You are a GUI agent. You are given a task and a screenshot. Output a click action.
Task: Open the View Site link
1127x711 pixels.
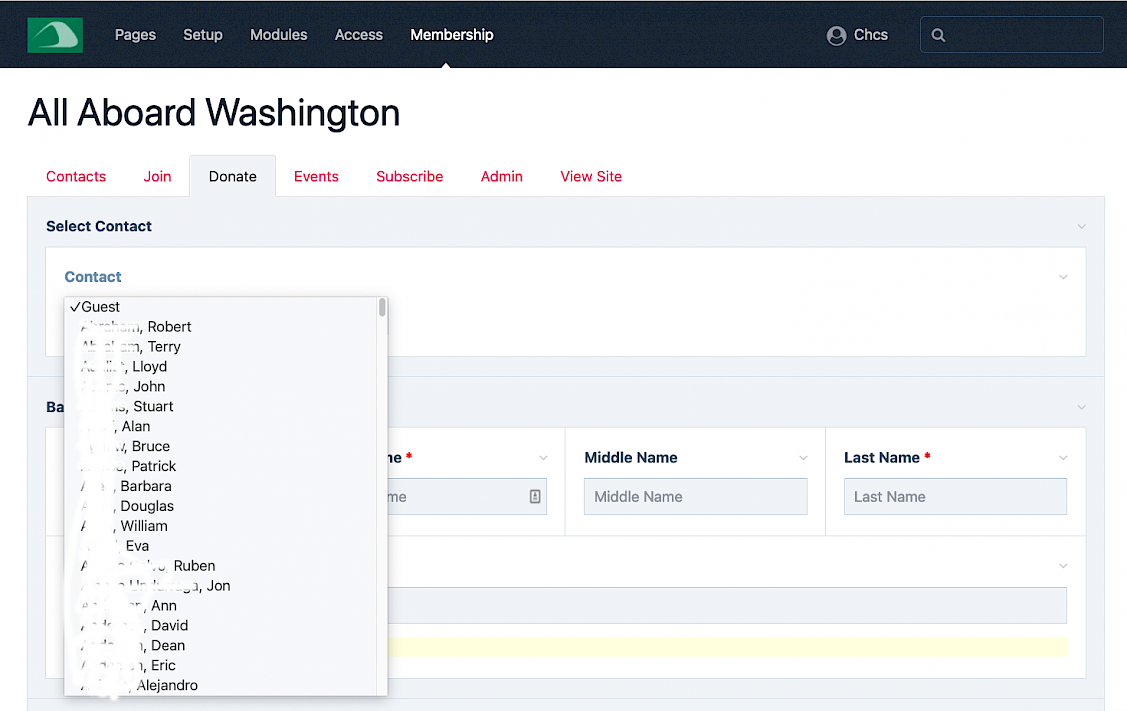point(590,176)
